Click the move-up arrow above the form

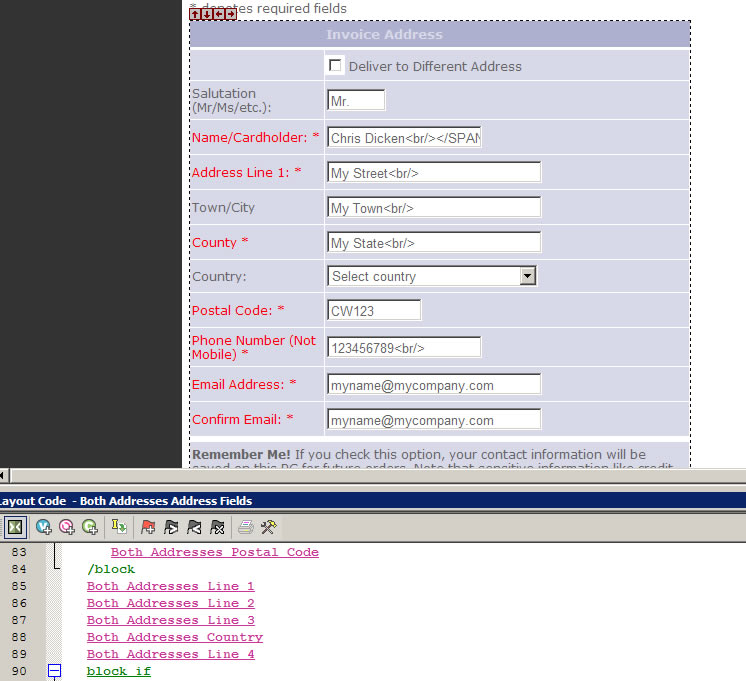(x=196, y=14)
